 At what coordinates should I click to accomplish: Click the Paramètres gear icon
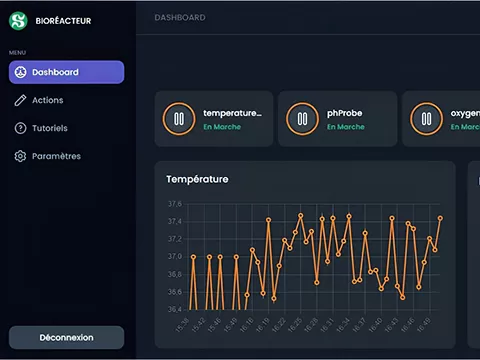pos(20,156)
